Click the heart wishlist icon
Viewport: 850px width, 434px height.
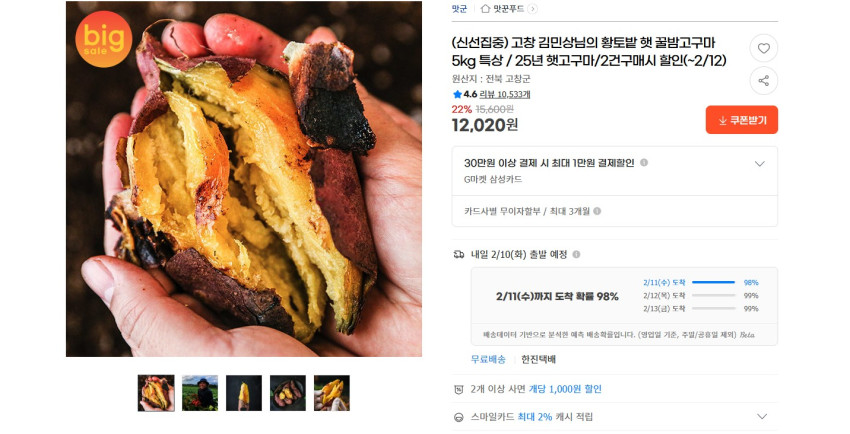coord(763,48)
